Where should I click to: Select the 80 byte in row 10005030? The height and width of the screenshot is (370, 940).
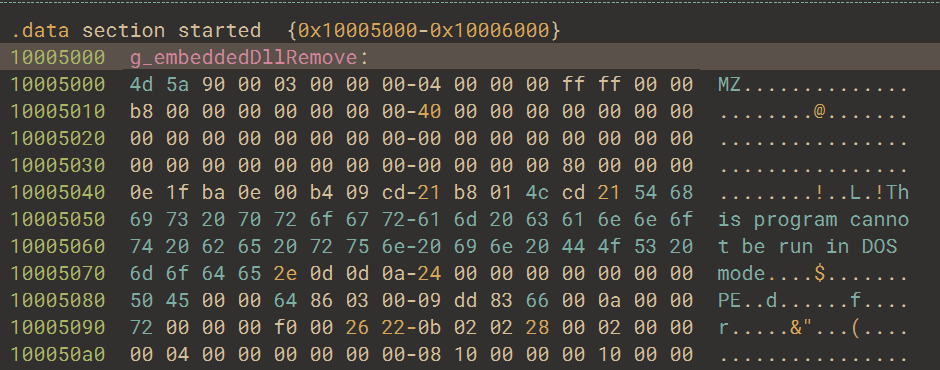click(574, 166)
